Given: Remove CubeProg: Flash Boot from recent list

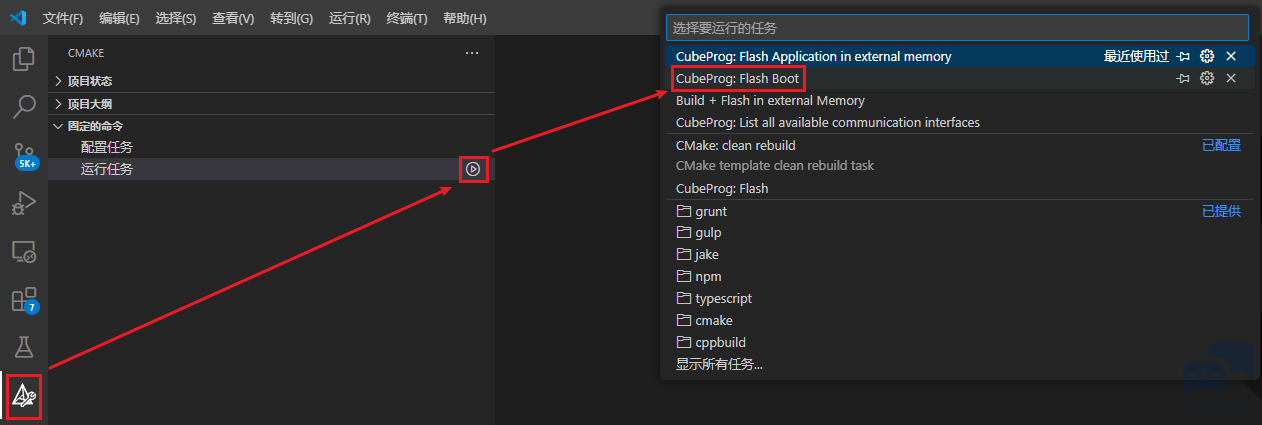Looking at the screenshot, I should tap(1231, 78).
